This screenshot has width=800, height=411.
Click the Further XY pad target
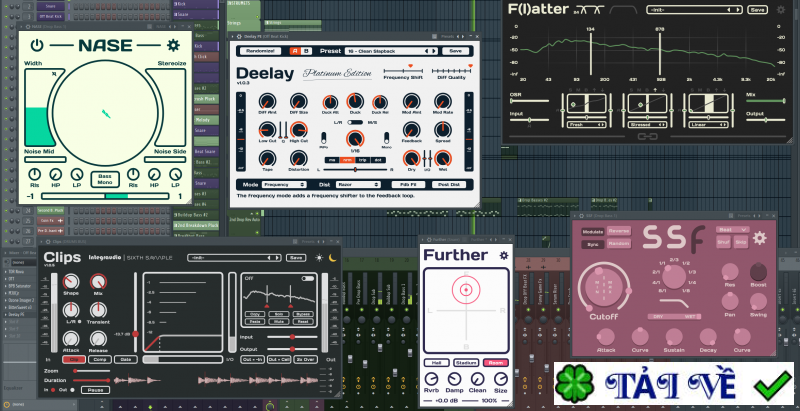465,290
